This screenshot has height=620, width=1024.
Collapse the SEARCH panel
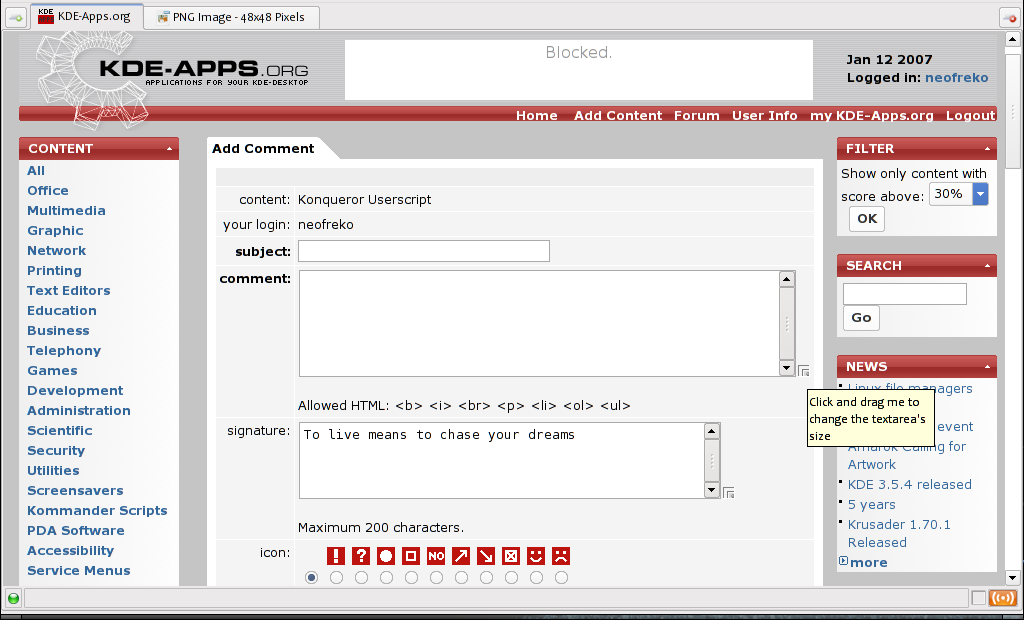click(x=987, y=266)
